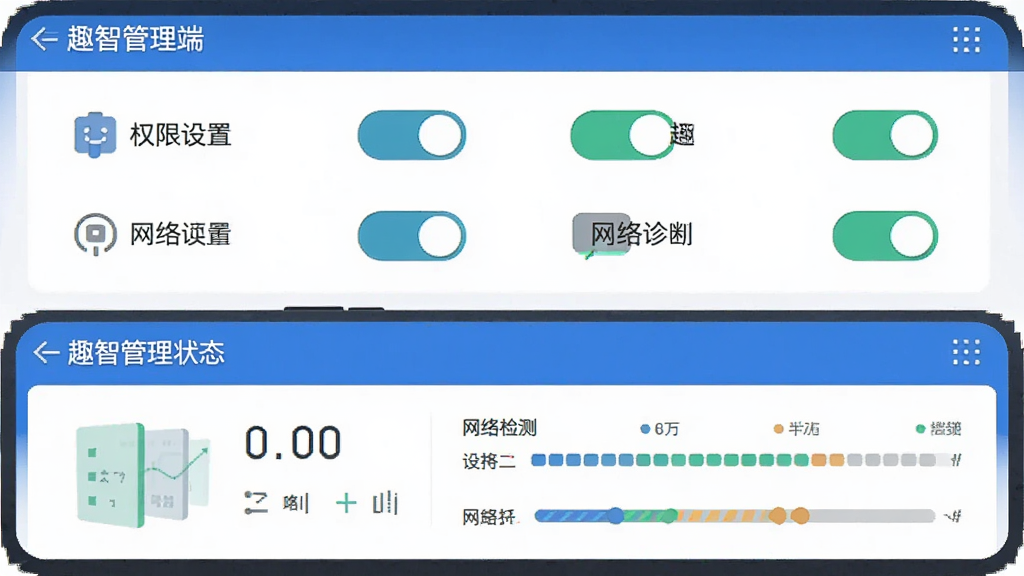
Task: Click the 网络检测 heading
Action: point(500,428)
